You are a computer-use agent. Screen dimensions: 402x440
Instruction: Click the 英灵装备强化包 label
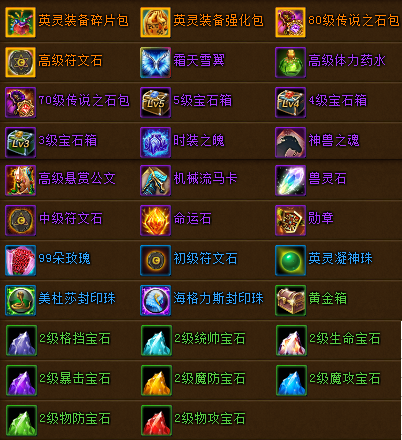point(218,21)
